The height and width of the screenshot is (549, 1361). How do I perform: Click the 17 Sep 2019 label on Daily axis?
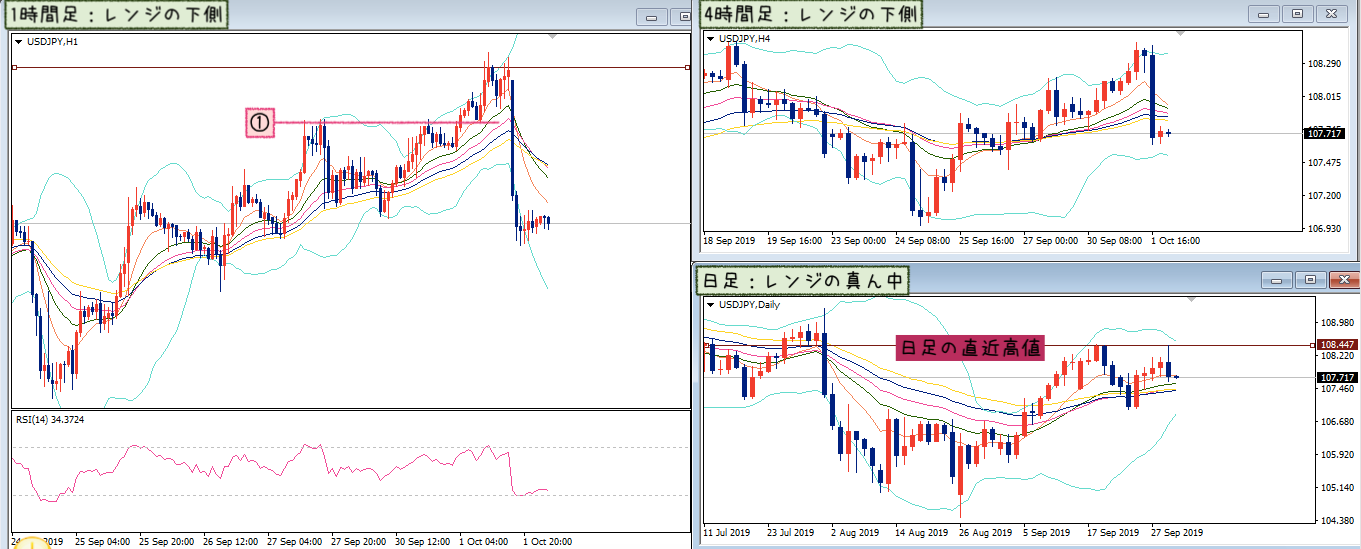coord(1112,533)
